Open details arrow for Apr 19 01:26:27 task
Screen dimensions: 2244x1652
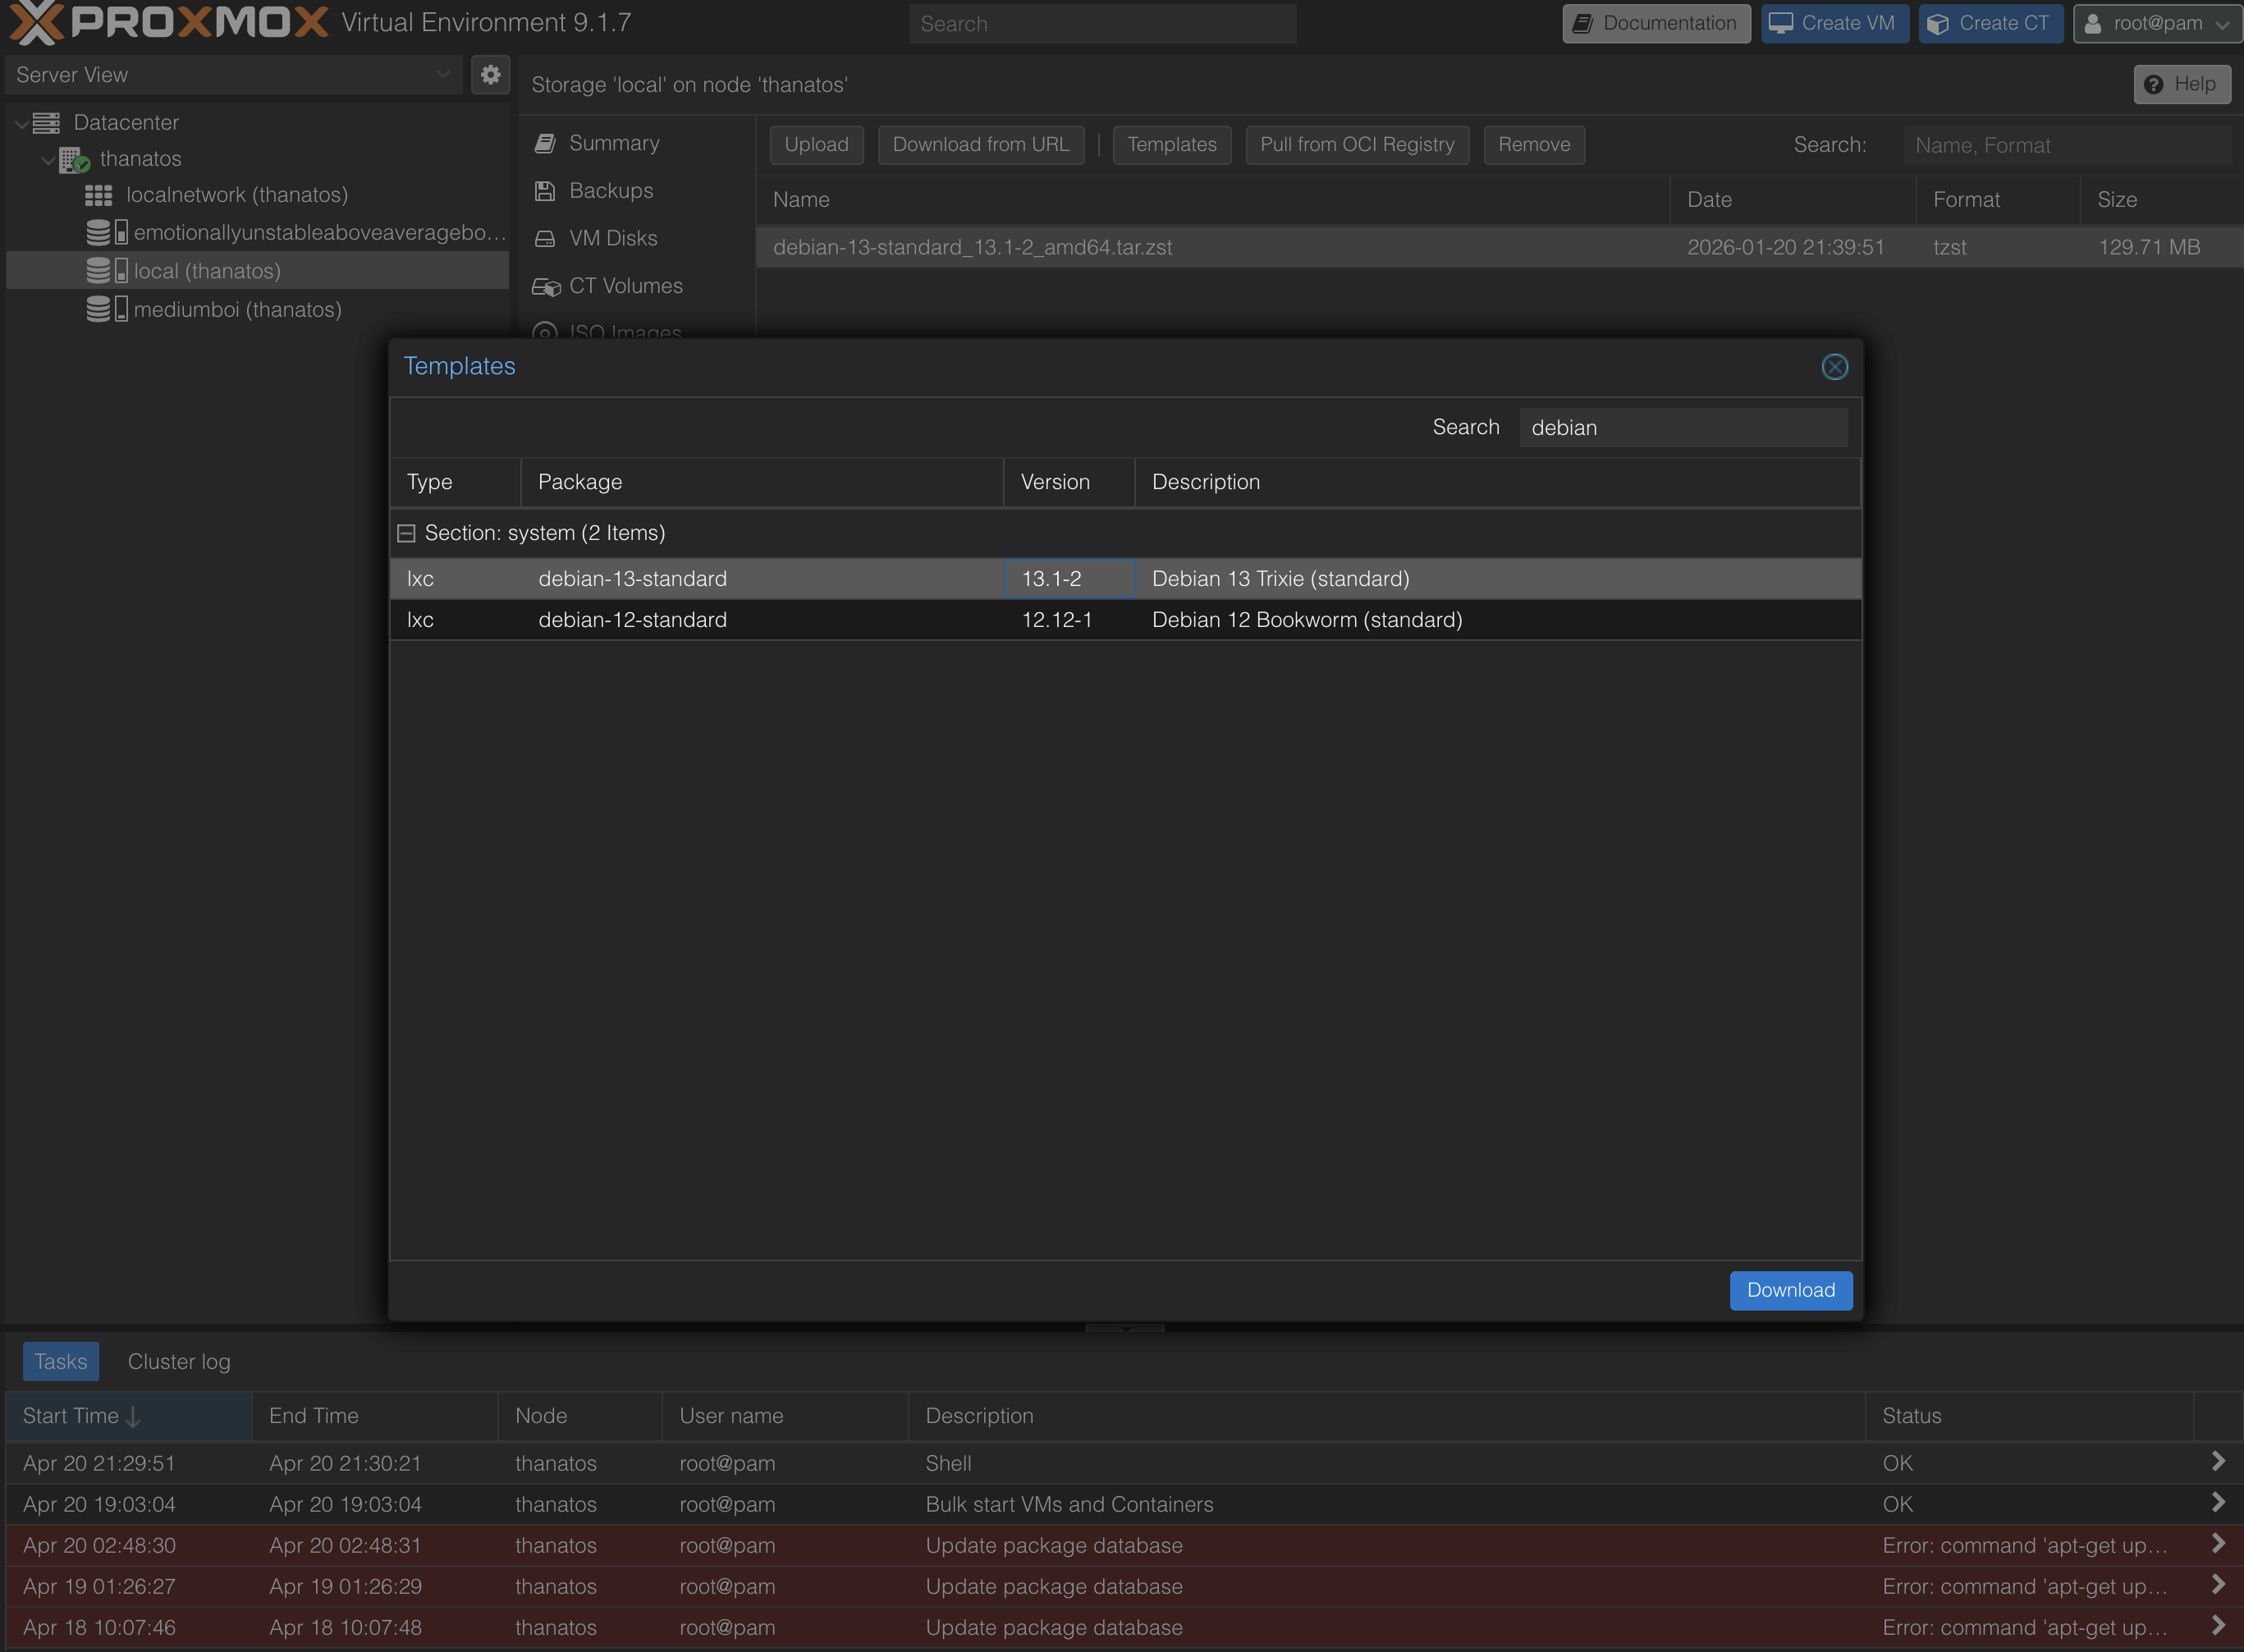(x=2217, y=1584)
